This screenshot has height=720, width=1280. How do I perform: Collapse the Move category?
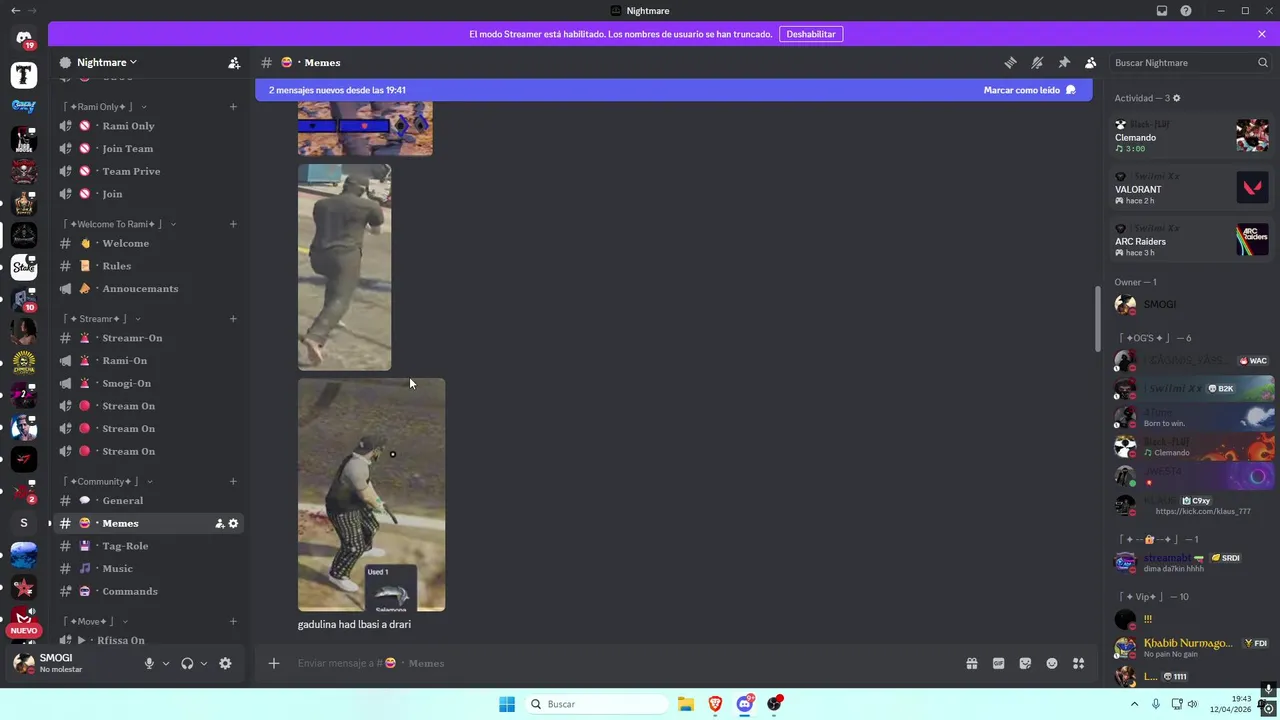point(95,621)
